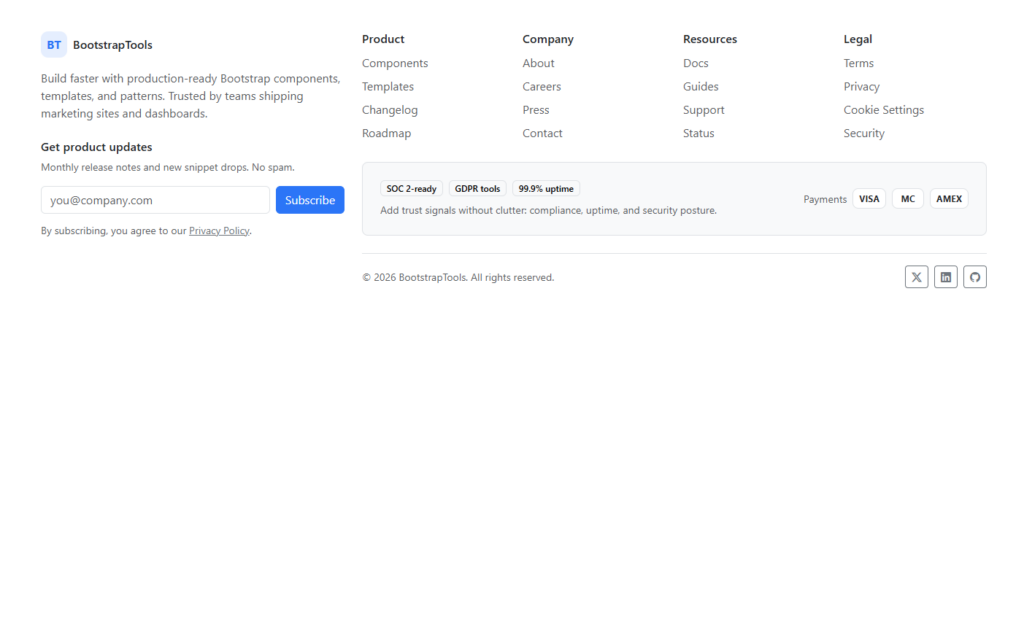Viewport: 1024px width, 631px height.
Task: Select the MC payment badge
Action: 907,199
